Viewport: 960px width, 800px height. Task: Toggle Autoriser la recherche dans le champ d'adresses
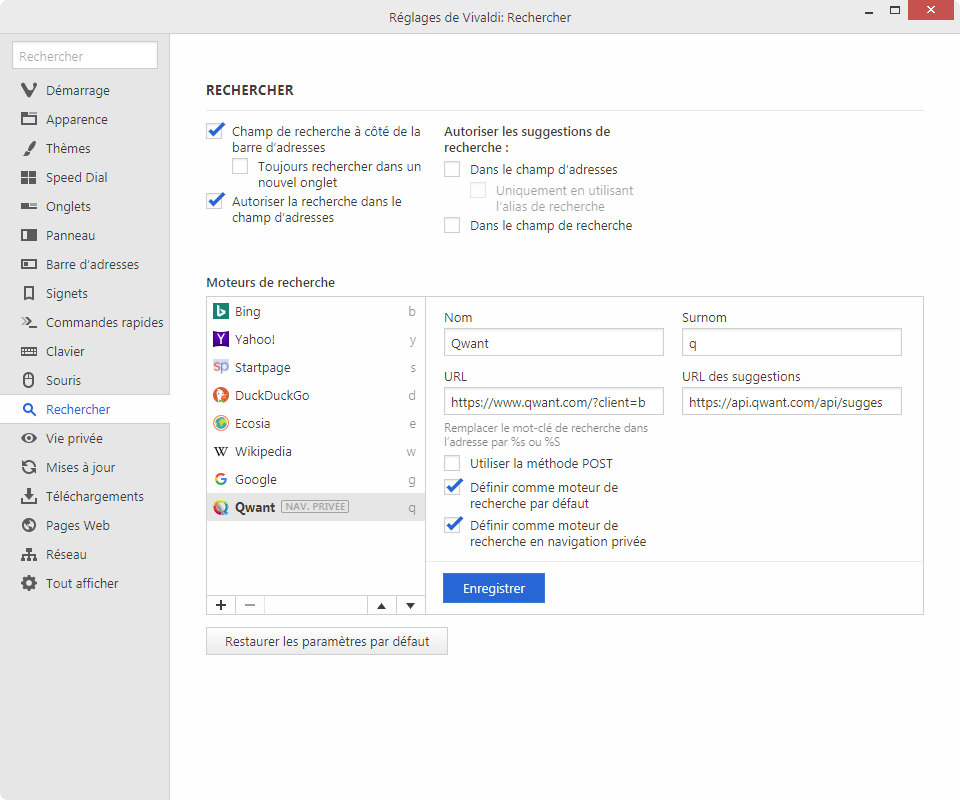215,201
